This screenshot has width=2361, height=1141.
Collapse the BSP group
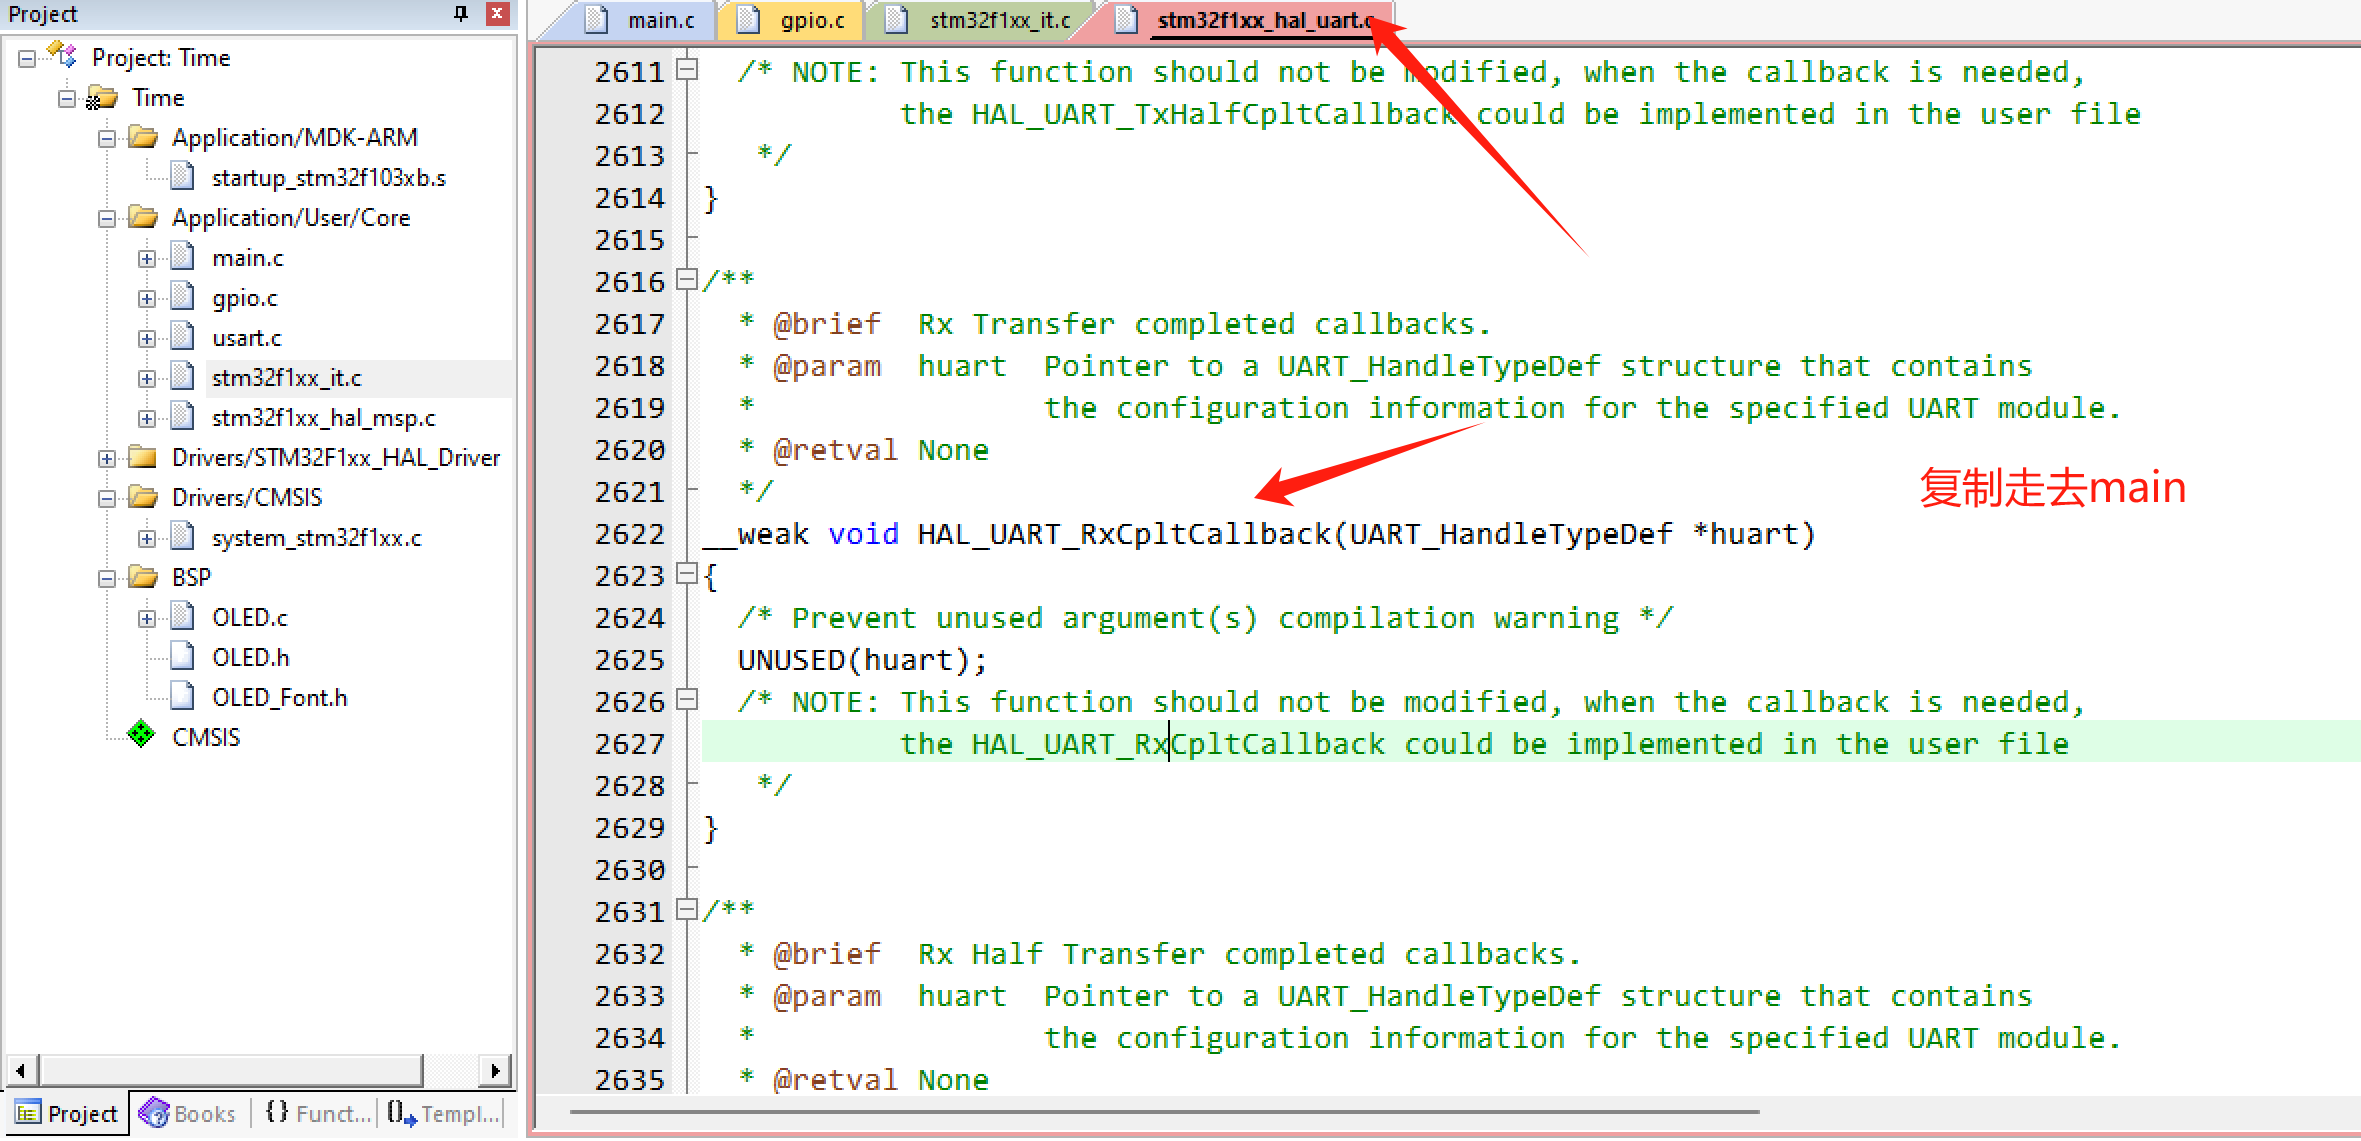(x=107, y=578)
